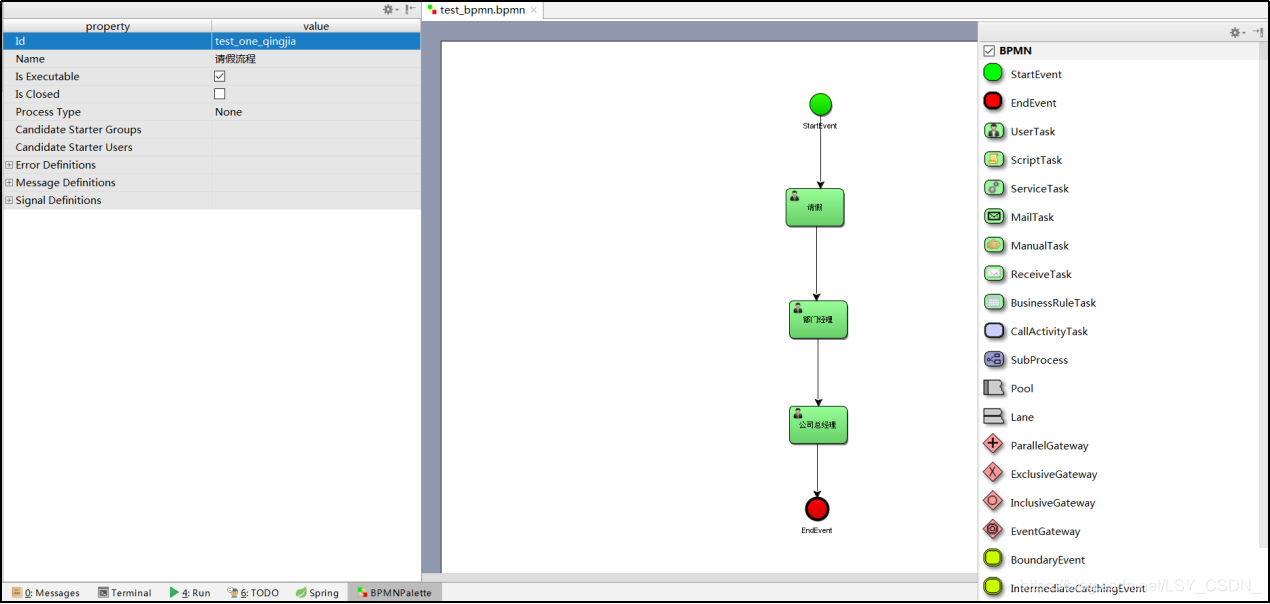
Task: Pick the UserTask palette icon
Action: [994, 130]
